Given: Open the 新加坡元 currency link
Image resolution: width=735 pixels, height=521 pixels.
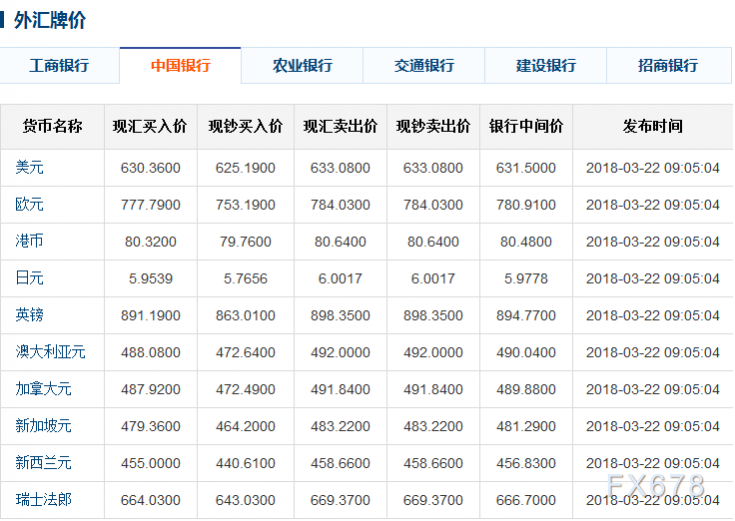Looking at the screenshot, I should (43, 426).
